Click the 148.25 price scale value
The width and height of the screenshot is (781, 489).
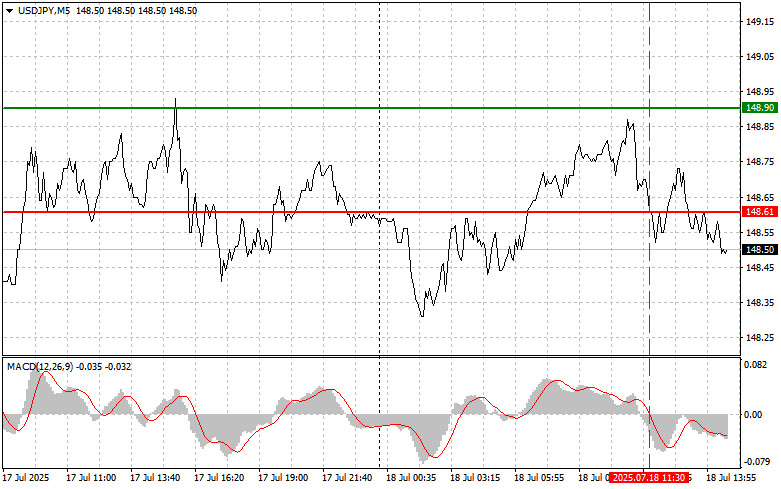pos(760,338)
